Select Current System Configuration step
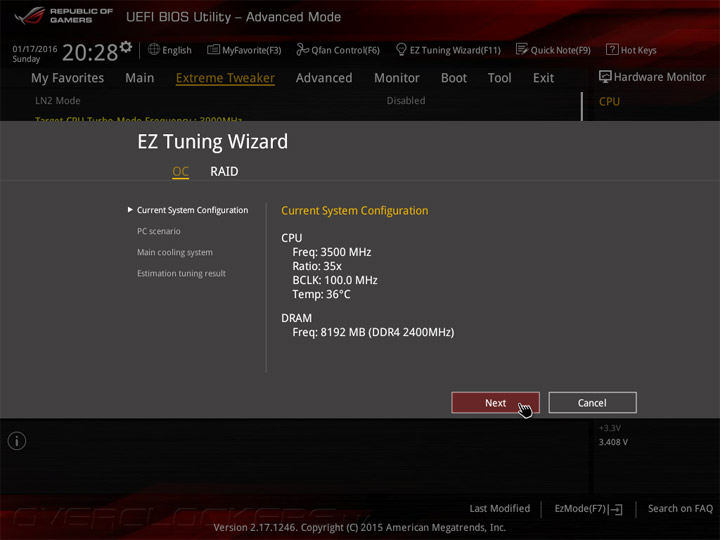720x540 pixels. pos(192,210)
